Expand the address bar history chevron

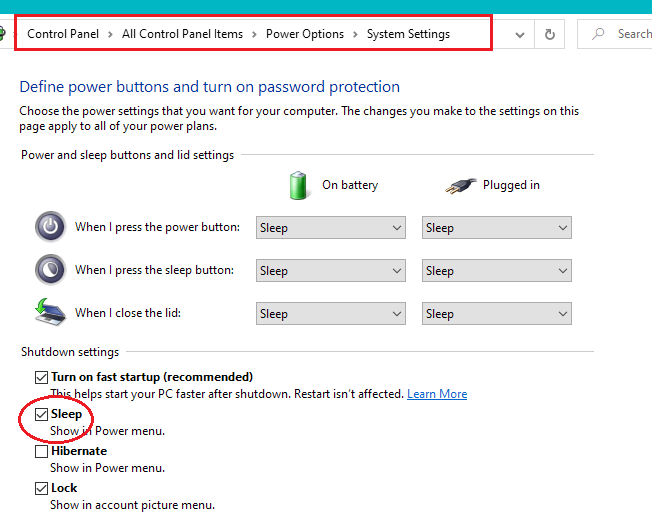point(519,34)
